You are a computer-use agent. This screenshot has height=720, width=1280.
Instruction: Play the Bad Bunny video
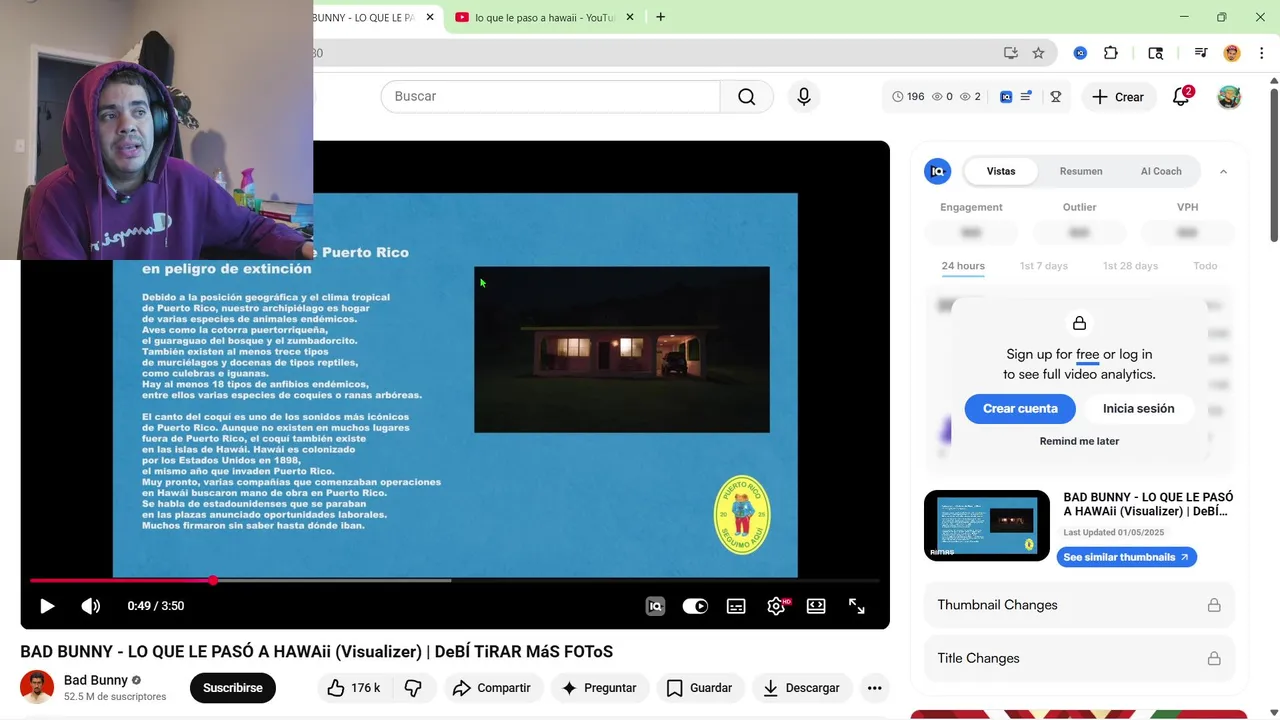[46, 606]
